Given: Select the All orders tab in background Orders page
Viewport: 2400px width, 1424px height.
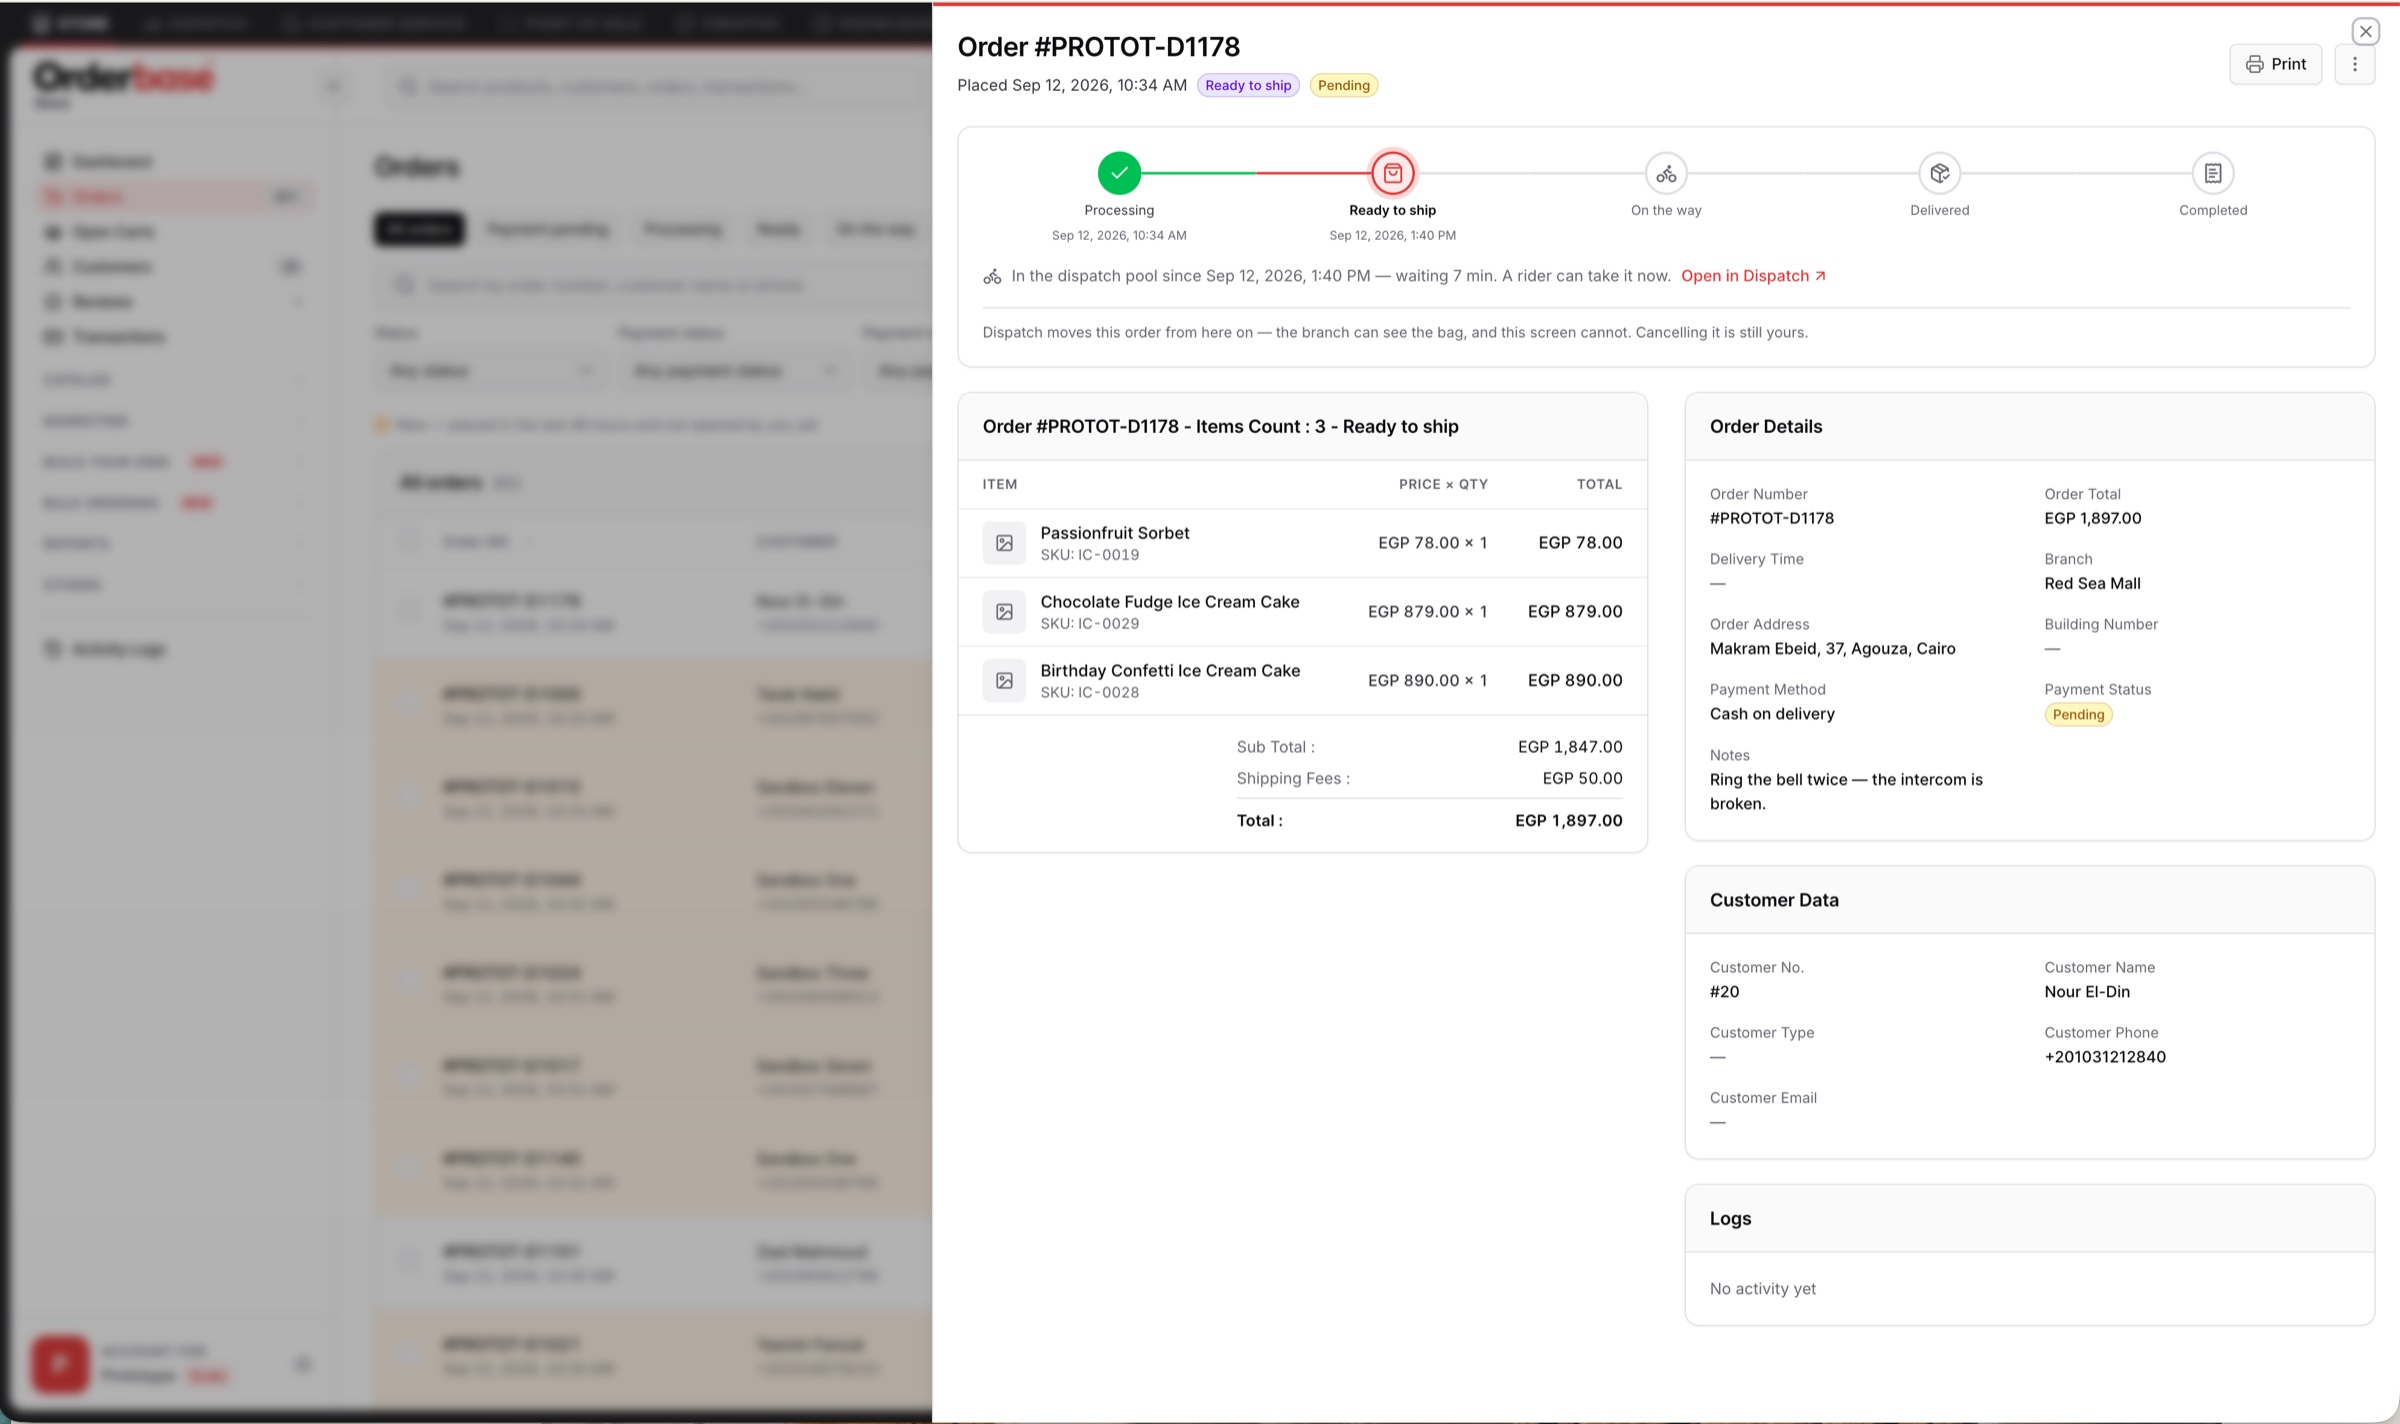Looking at the screenshot, I should point(419,229).
